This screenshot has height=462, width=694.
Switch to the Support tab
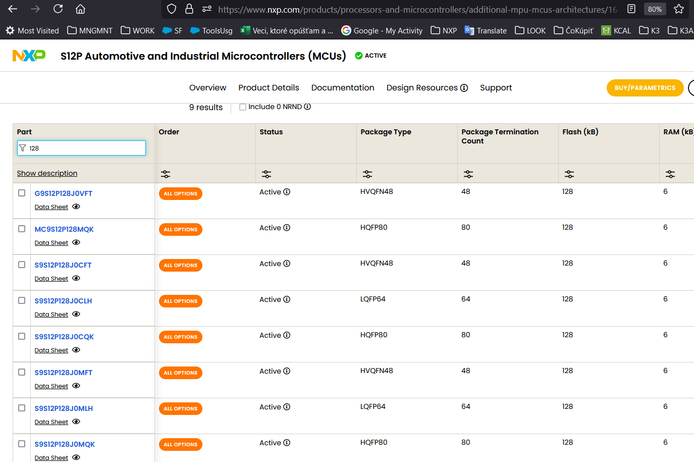click(x=496, y=88)
